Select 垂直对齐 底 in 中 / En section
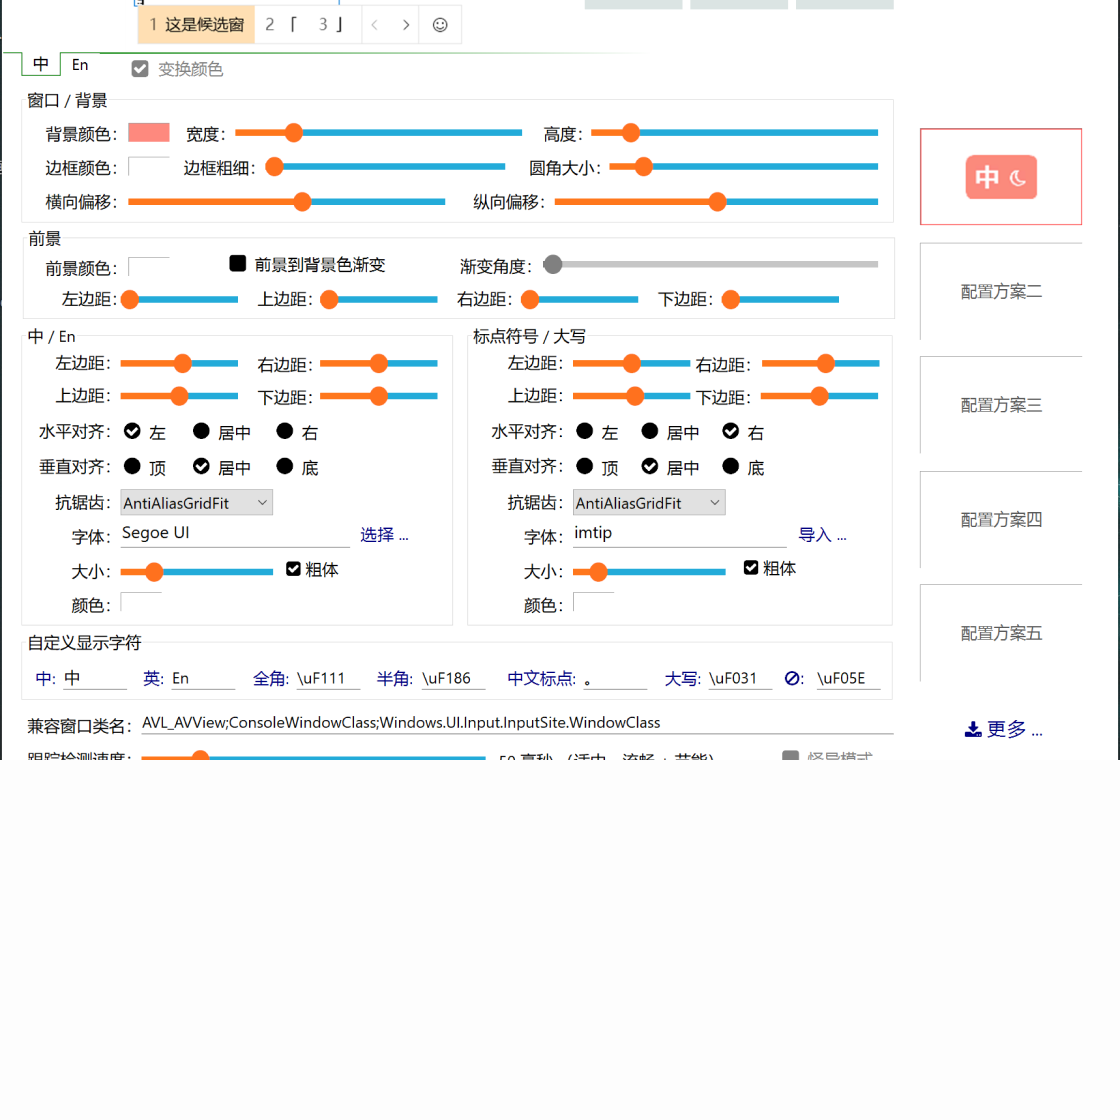Image resolution: width=1120 pixels, height=1120 pixels. [x=285, y=466]
